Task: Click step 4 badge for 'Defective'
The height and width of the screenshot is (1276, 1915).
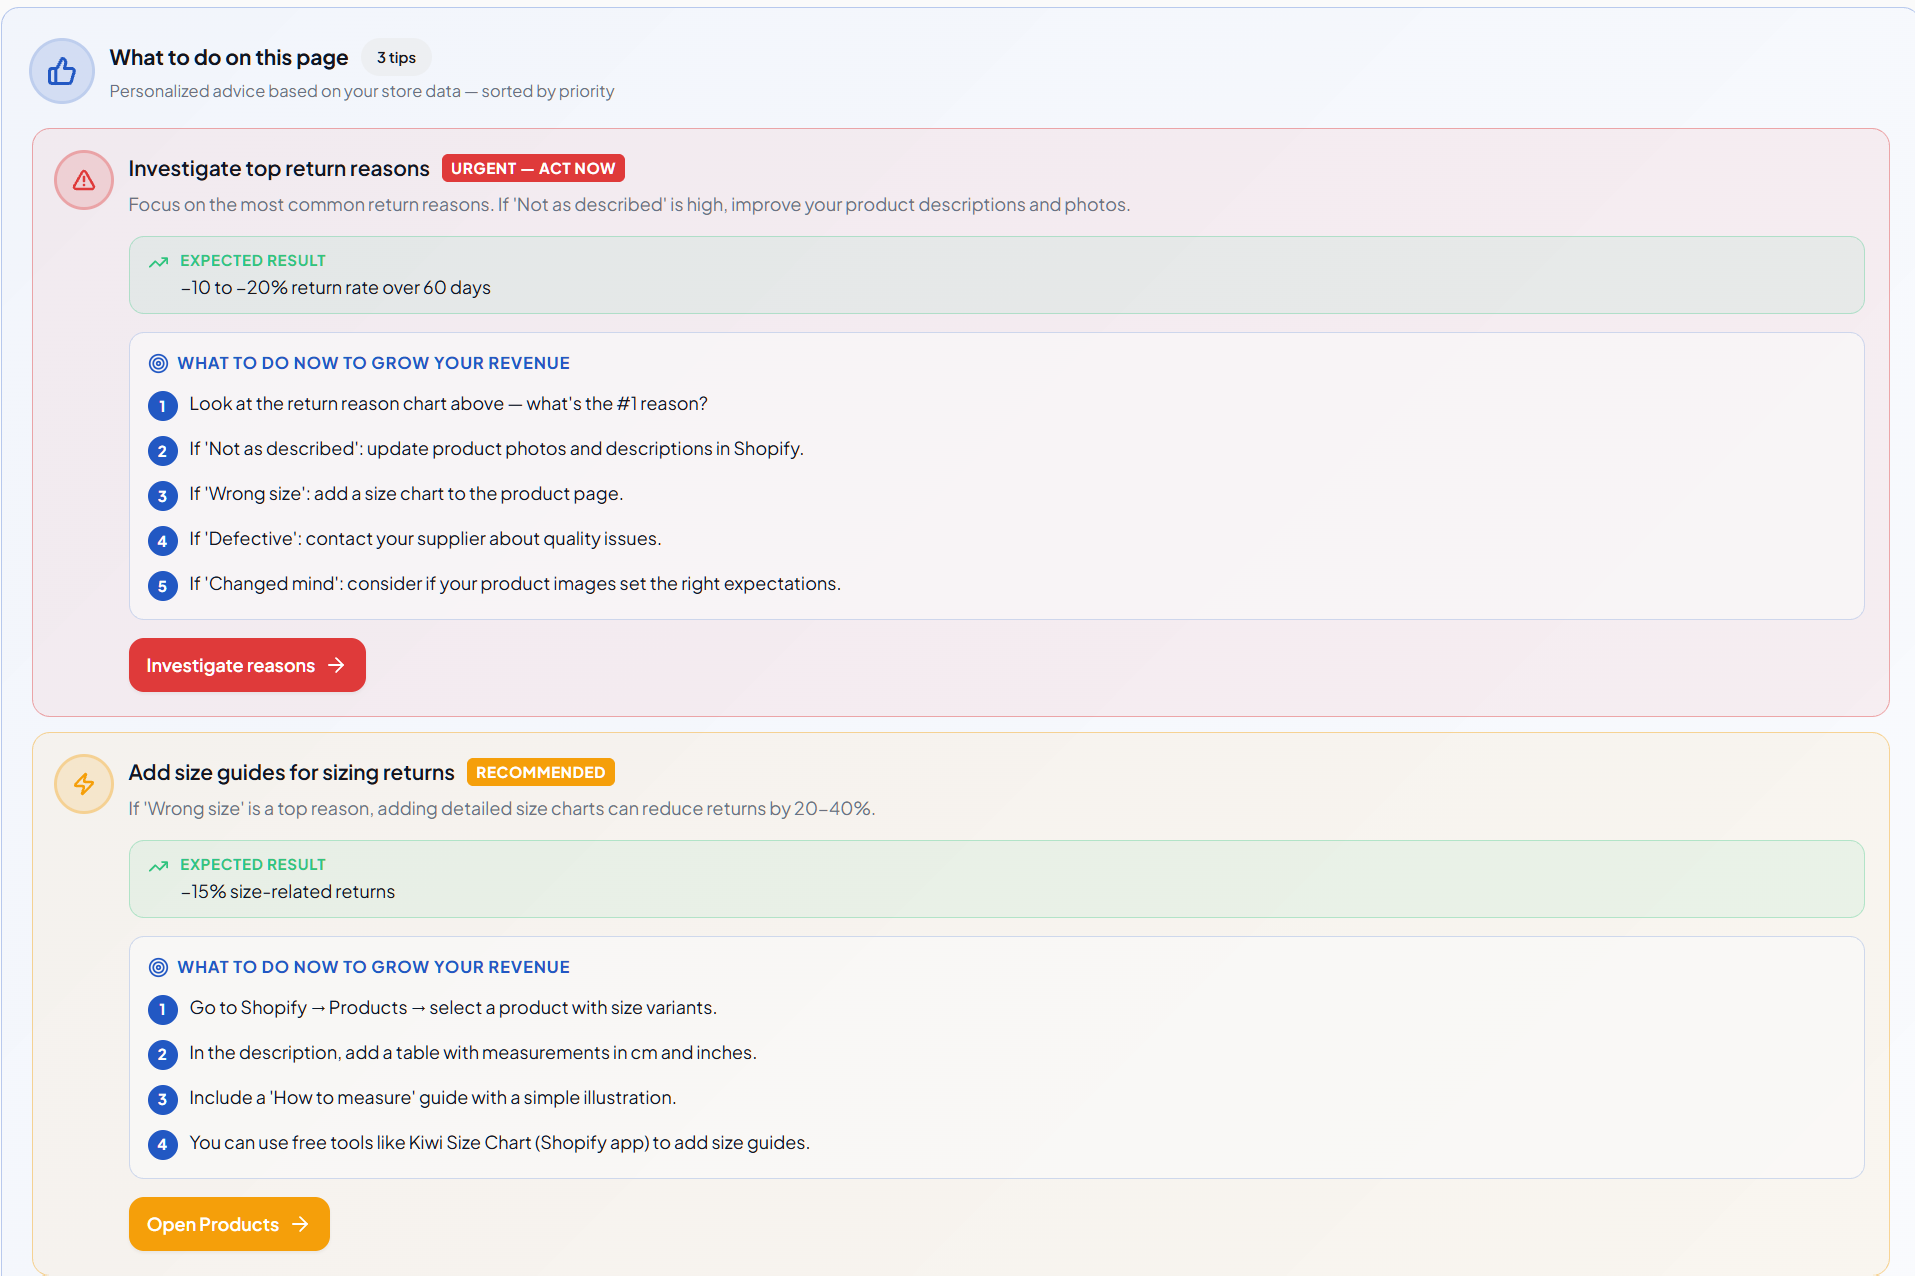Action: (162, 541)
